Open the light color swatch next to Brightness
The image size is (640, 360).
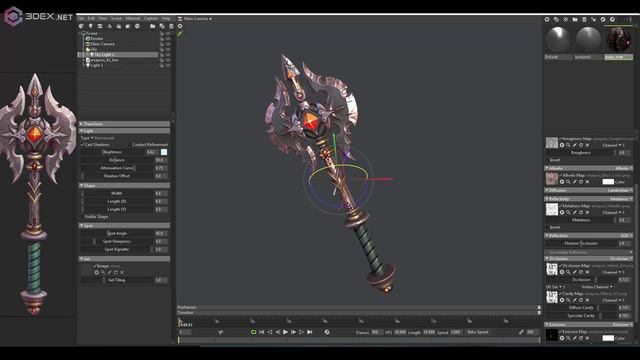point(164,152)
